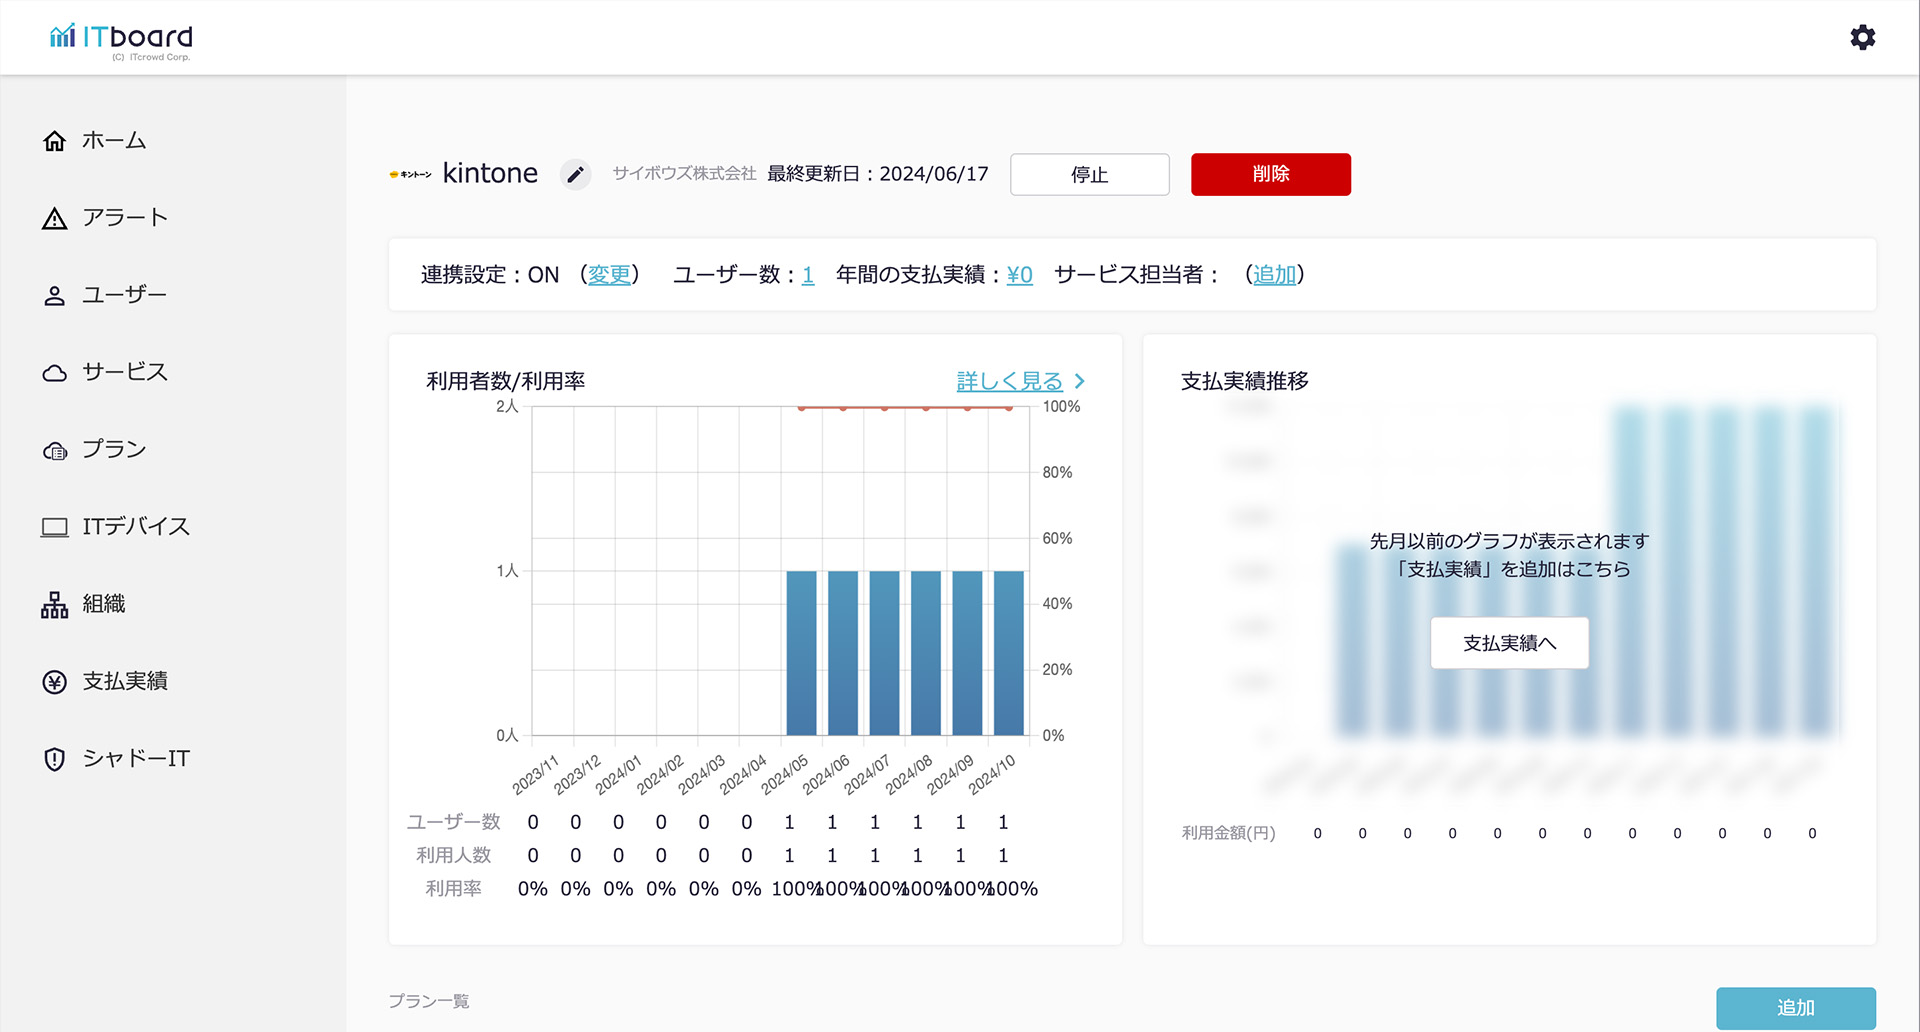Click the settings gear icon
This screenshot has height=1032, width=1920.
pos(1862,38)
